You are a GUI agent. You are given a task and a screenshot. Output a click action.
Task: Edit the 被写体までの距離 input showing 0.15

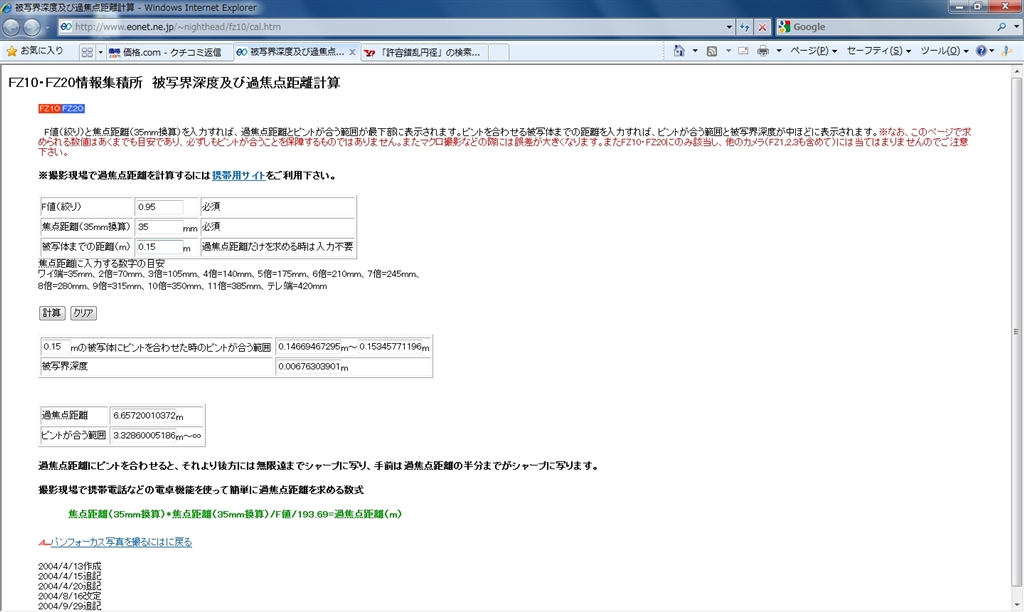159,246
